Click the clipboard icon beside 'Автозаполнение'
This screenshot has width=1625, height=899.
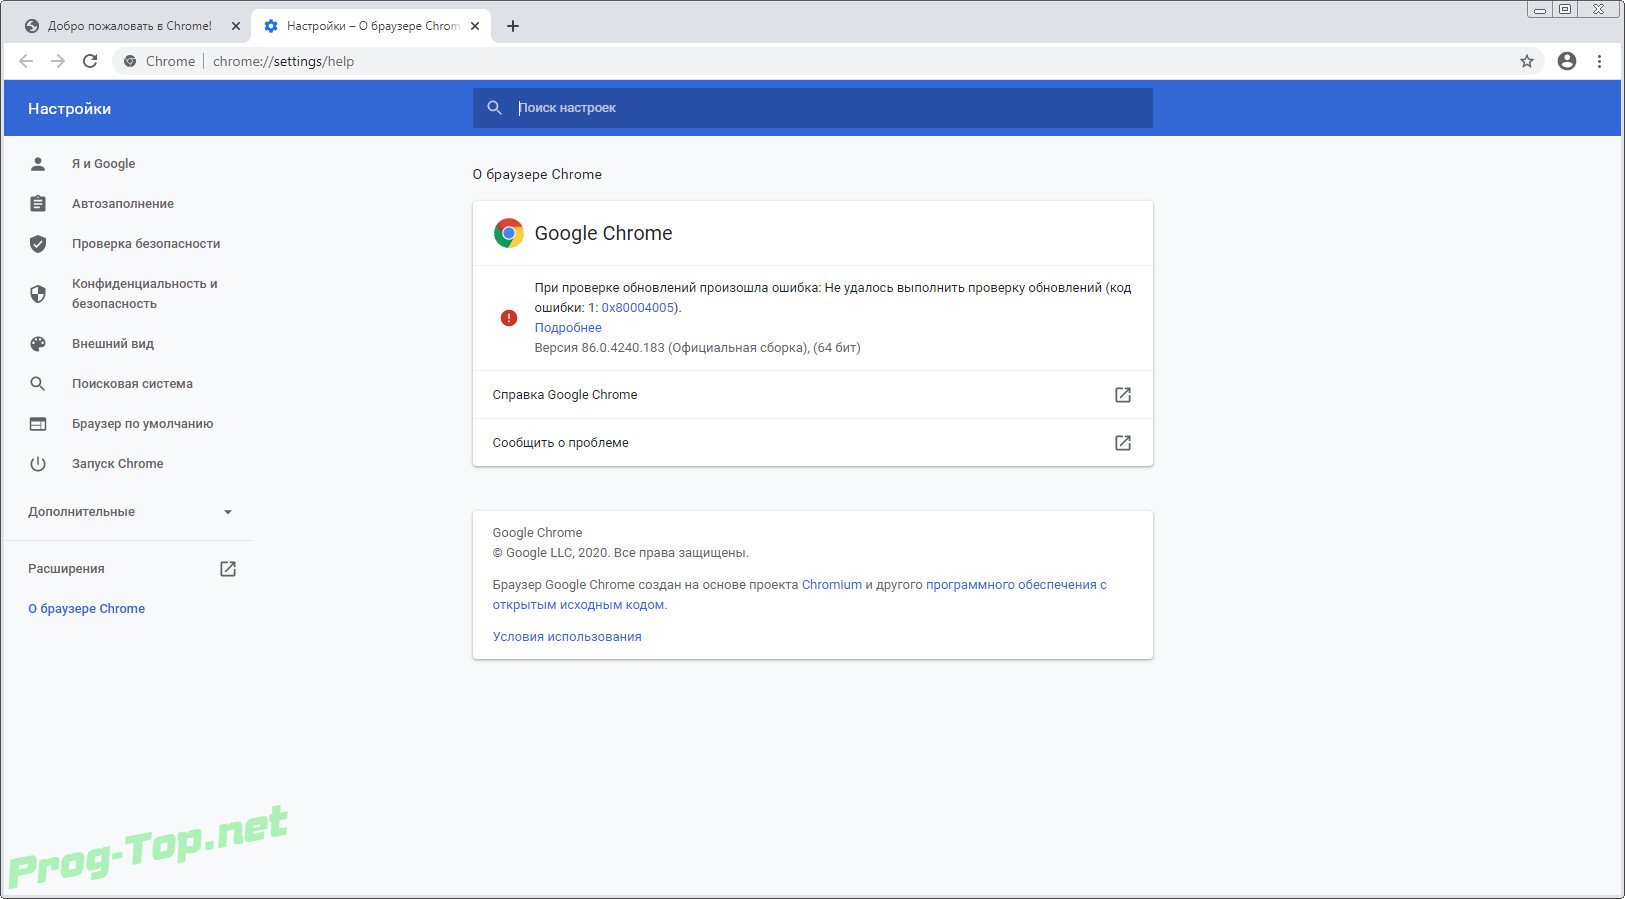(x=38, y=203)
